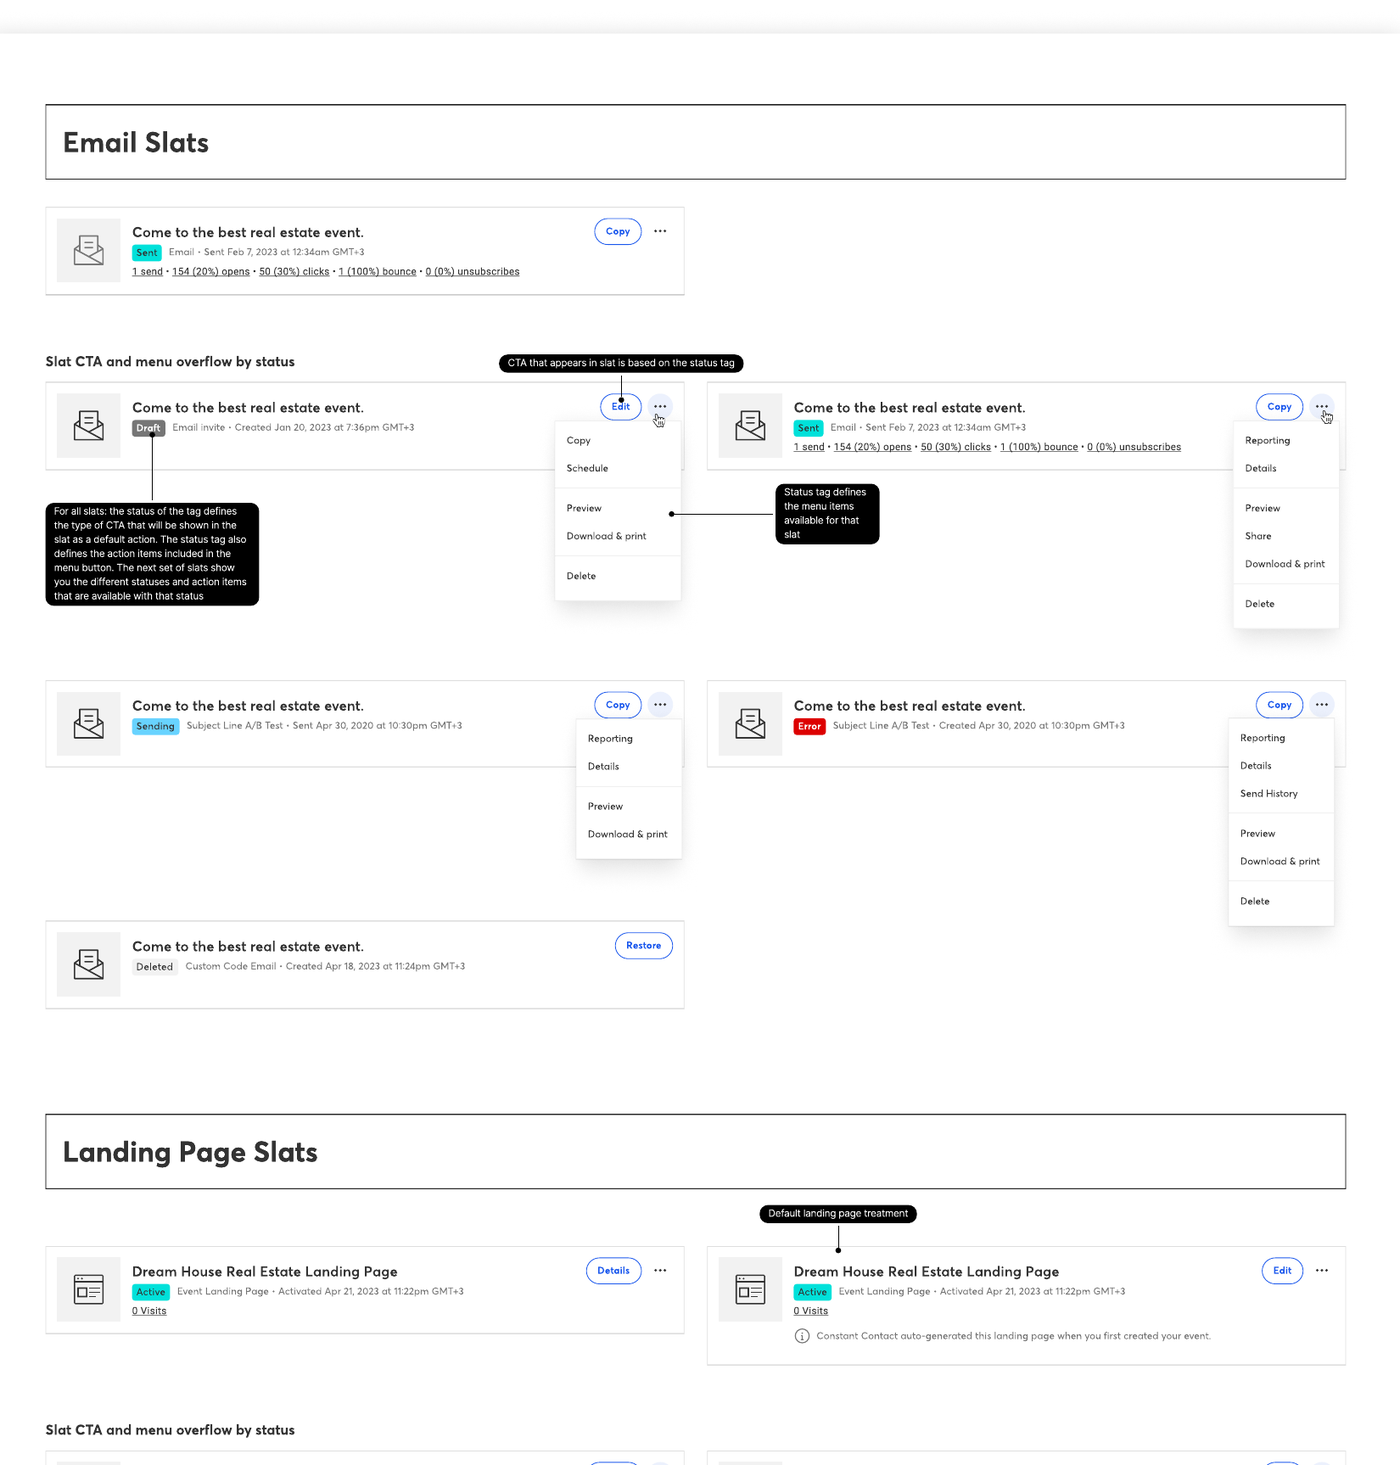Choose Copy in the Draft slat overflow menu

point(578,440)
